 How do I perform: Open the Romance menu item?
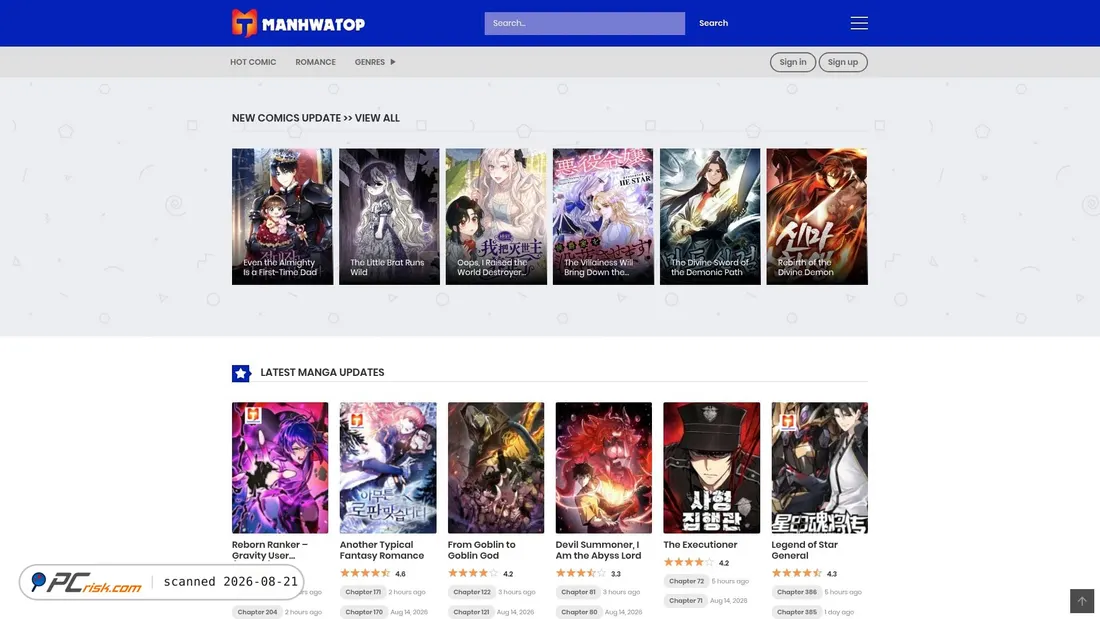[x=315, y=62]
